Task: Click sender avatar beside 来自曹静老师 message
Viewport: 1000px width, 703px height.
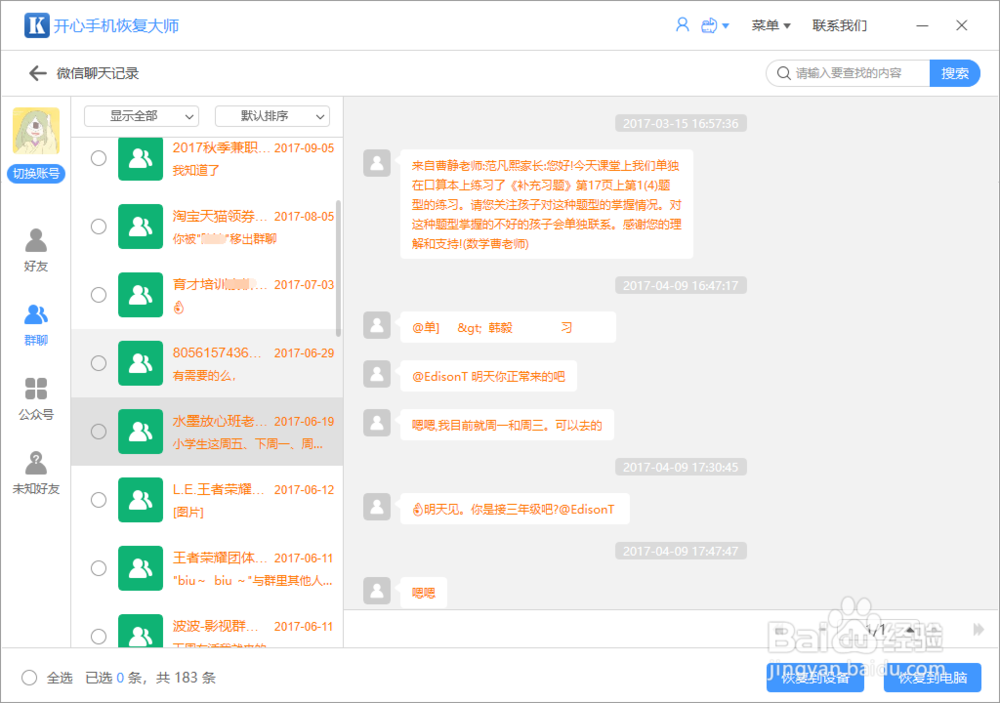Action: [377, 163]
